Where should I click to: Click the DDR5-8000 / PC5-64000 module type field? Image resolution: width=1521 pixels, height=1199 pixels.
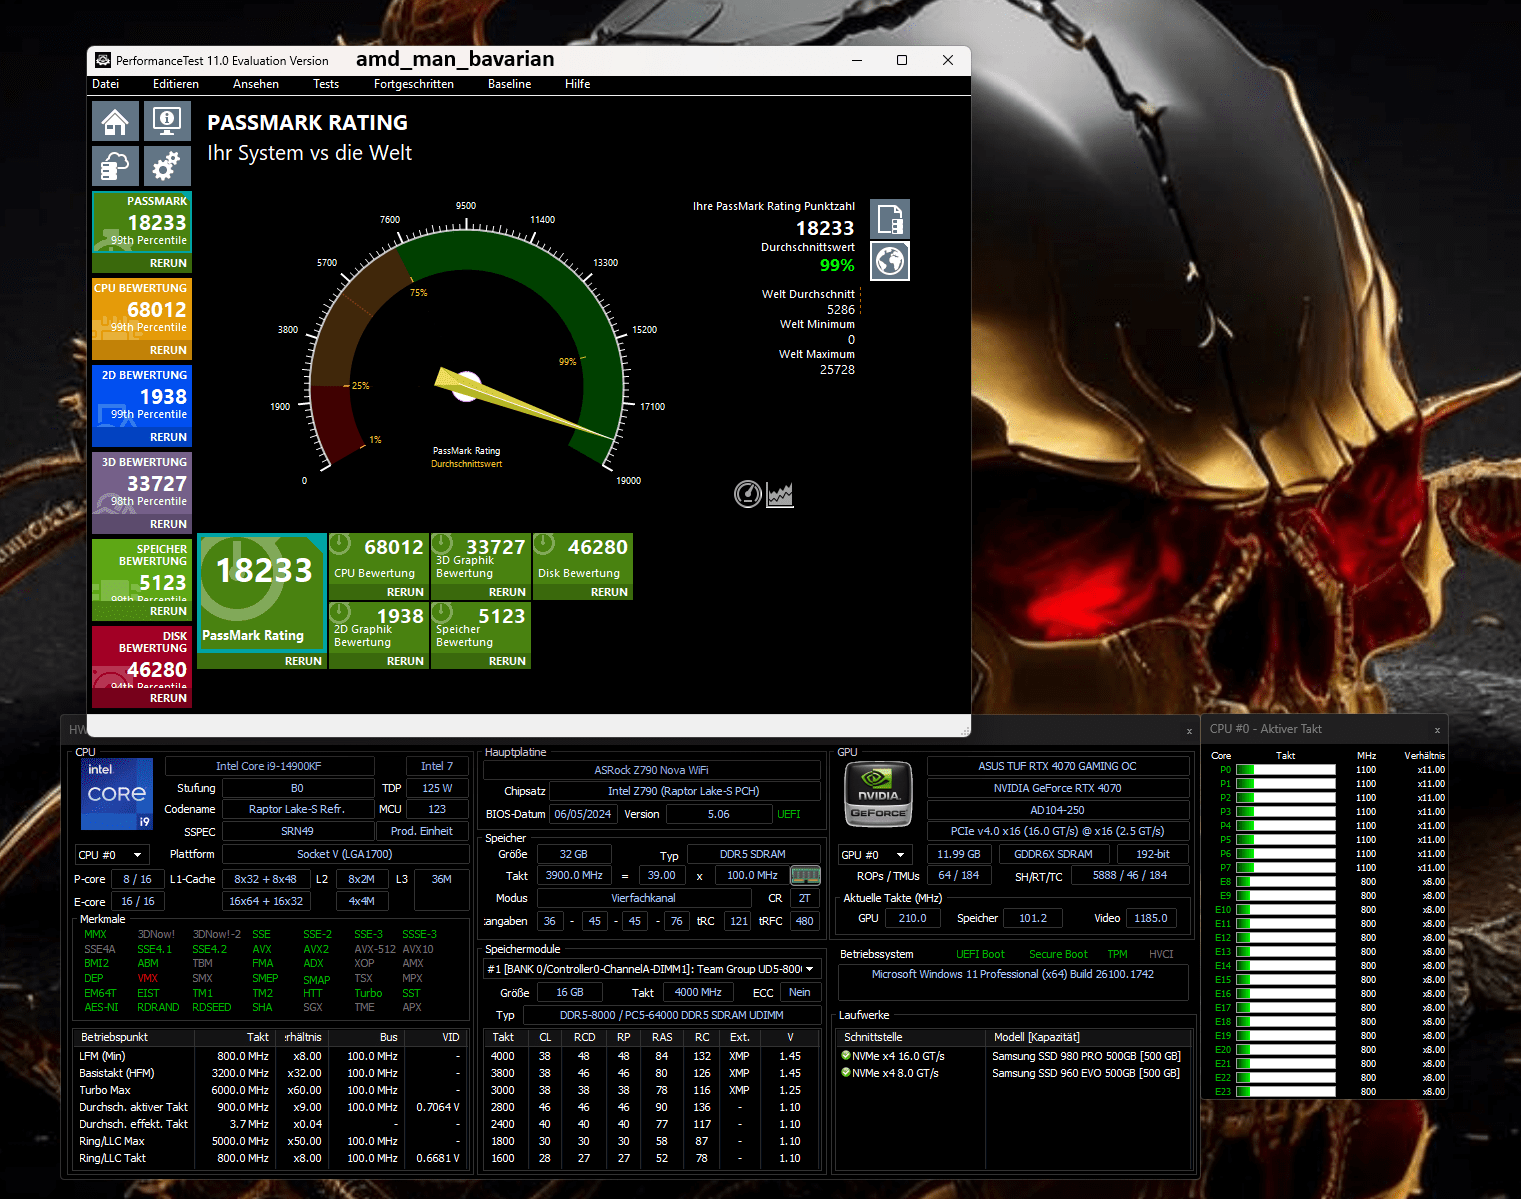(x=671, y=1015)
